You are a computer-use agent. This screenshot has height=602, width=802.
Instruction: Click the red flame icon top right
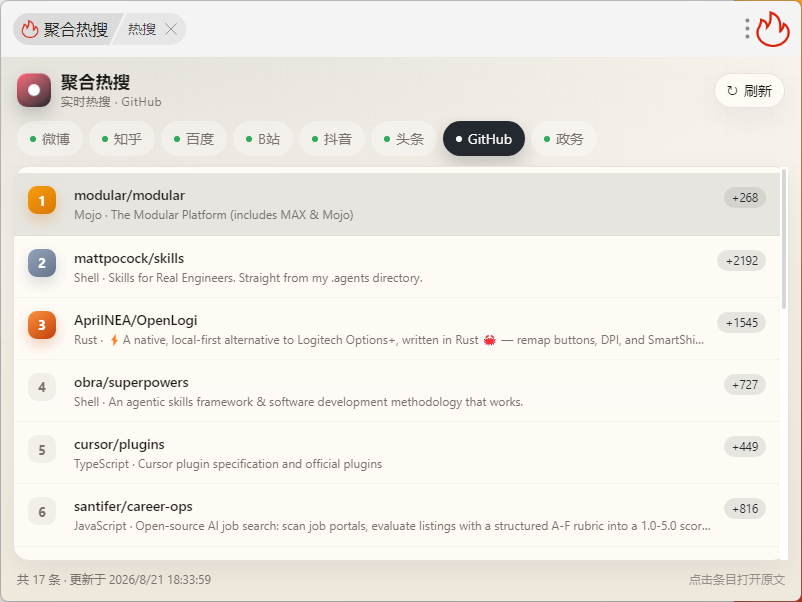pos(773,29)
